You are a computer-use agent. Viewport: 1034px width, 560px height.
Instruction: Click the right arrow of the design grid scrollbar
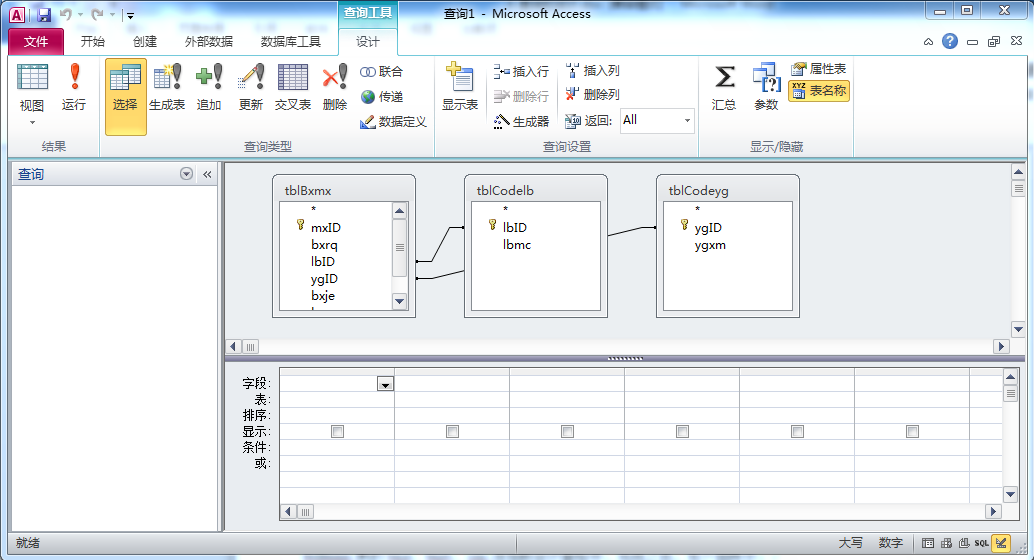(994, 511)
